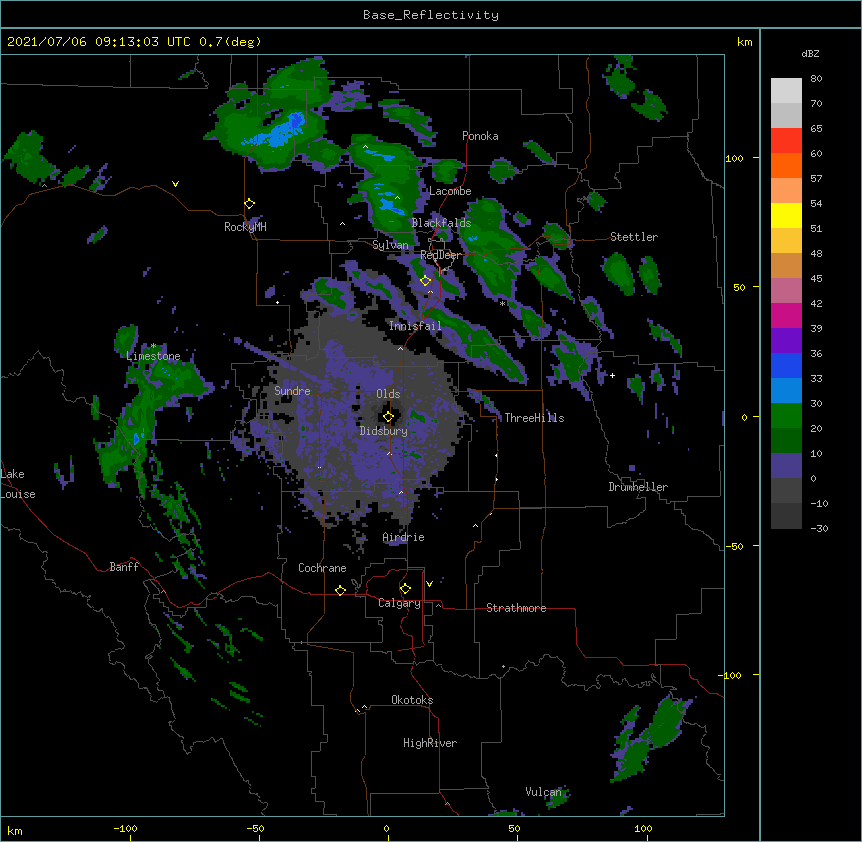This screenshot has width=862, height=842.
Task: Click the HighRiver label
Action: (x=430, y=743)
